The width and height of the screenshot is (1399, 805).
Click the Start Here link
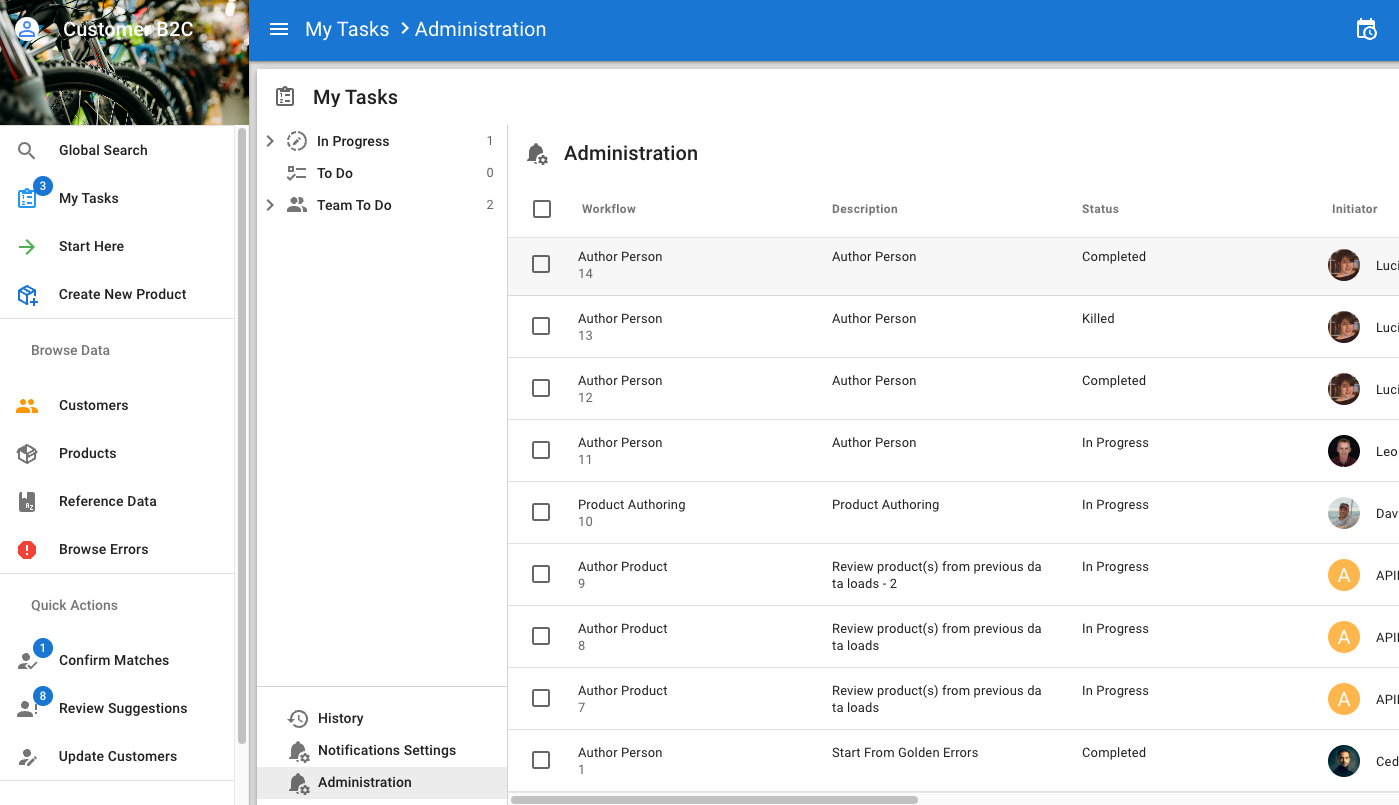(x=91, y=246)
